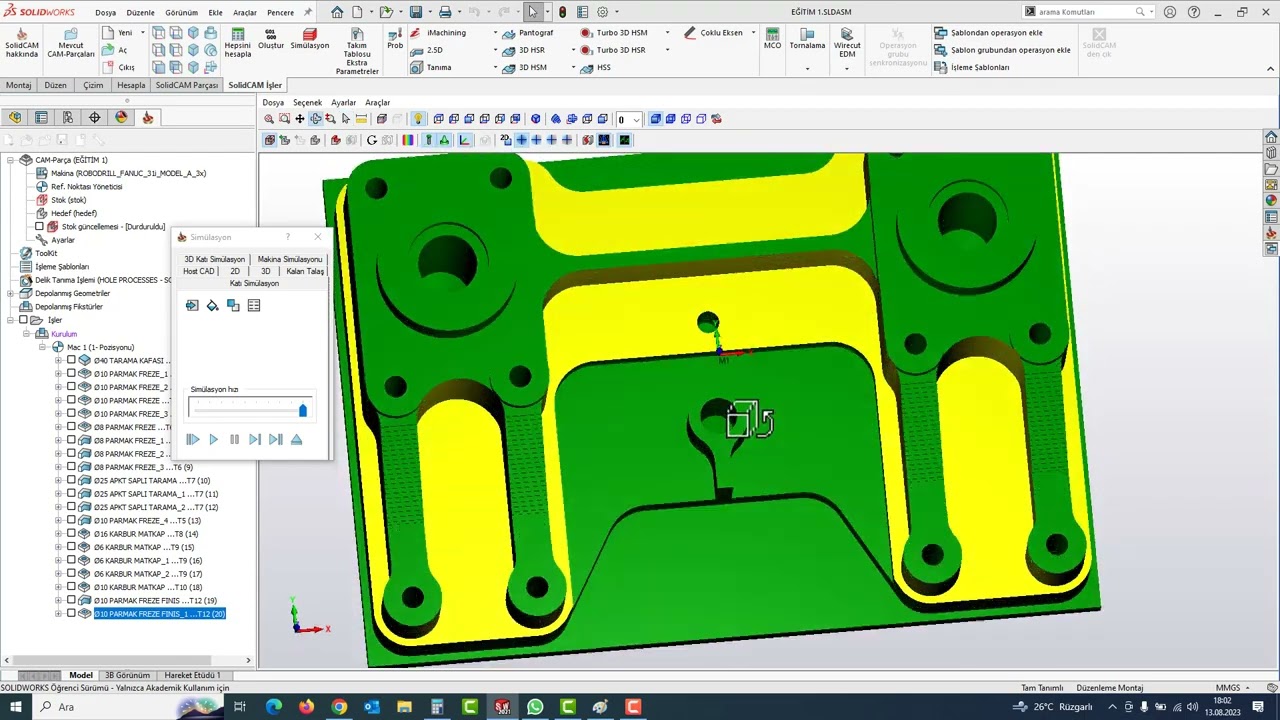Toggle the İşler folder checkbox
Image resolution: width=1280 pixels, height=720 pixels.
coord(23,320)
